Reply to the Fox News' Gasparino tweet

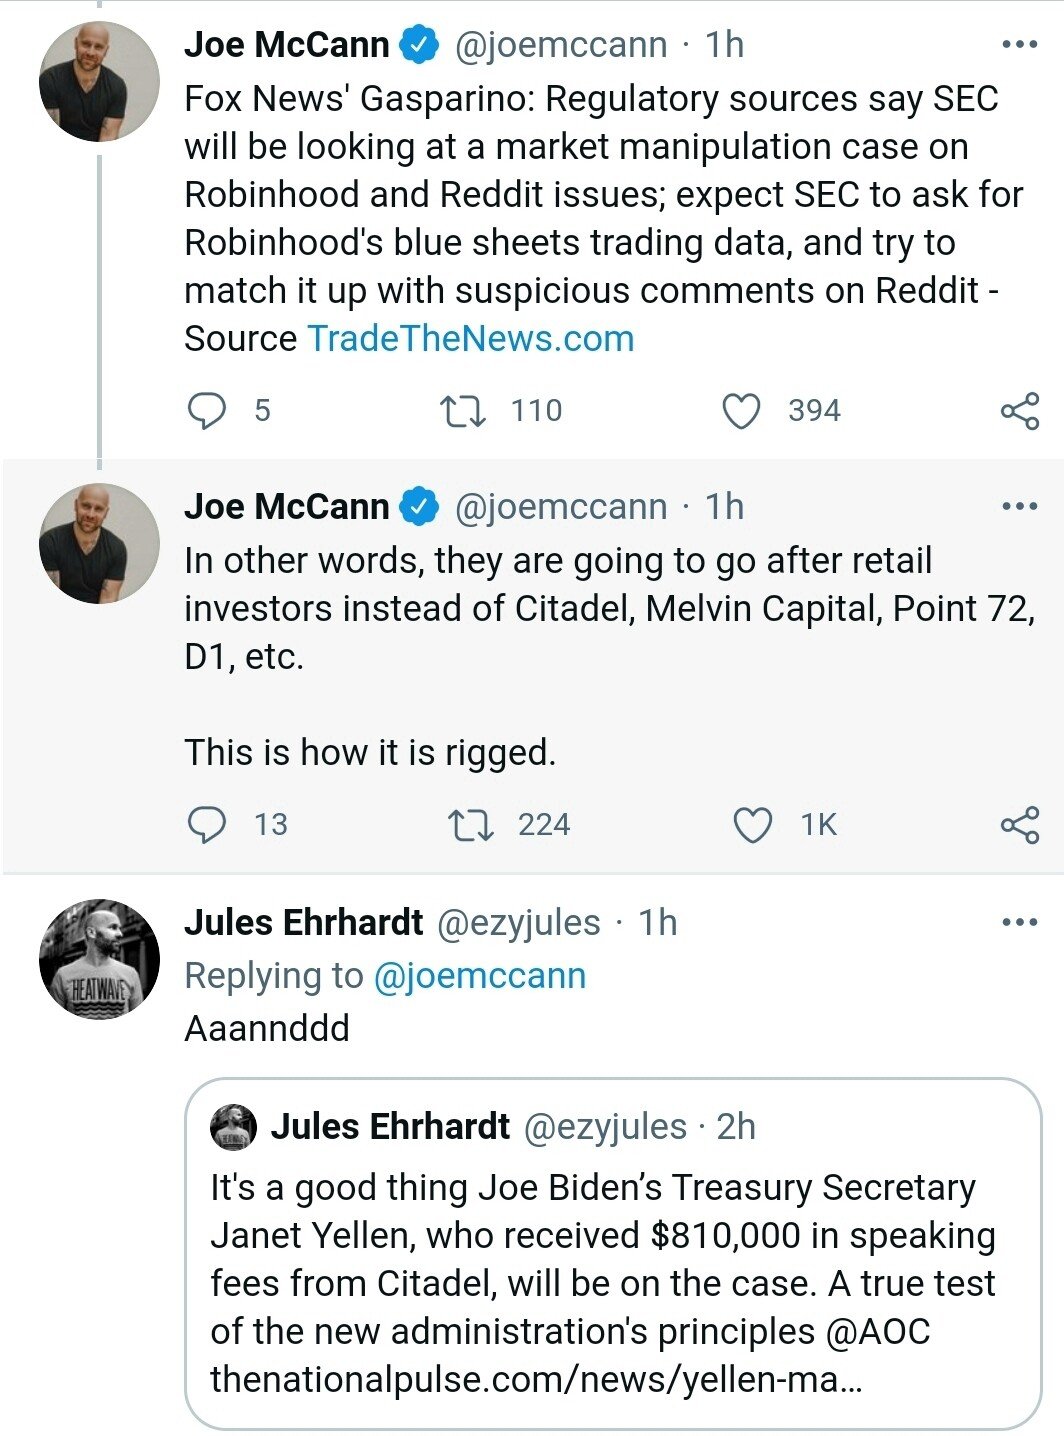pyautogui.click(x=207, y=410)
